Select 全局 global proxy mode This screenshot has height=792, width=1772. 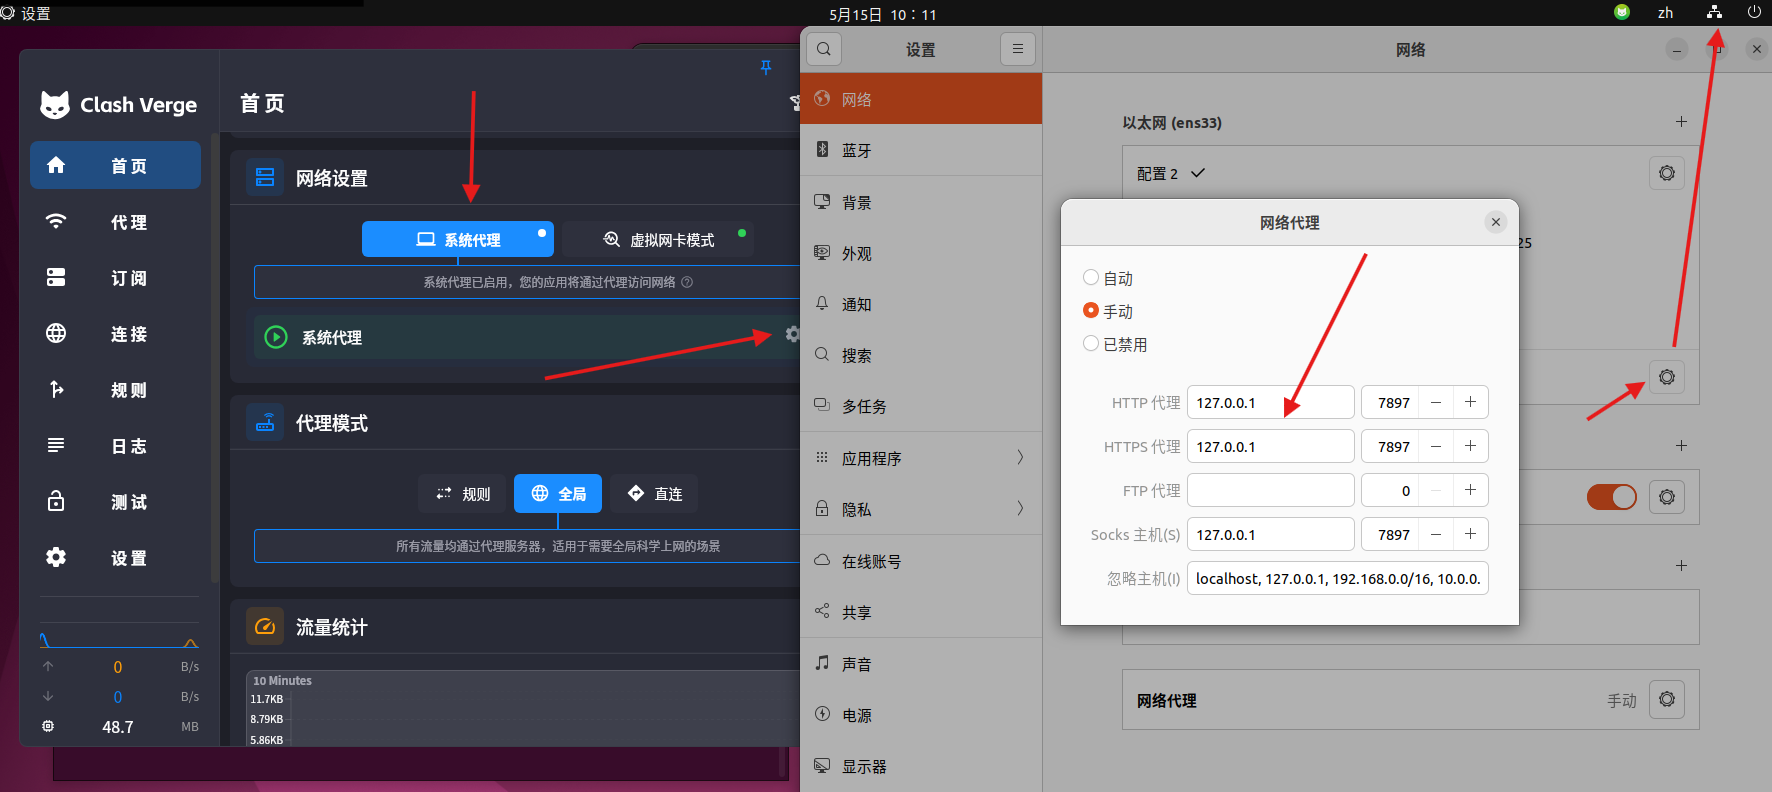coord(558,494)
